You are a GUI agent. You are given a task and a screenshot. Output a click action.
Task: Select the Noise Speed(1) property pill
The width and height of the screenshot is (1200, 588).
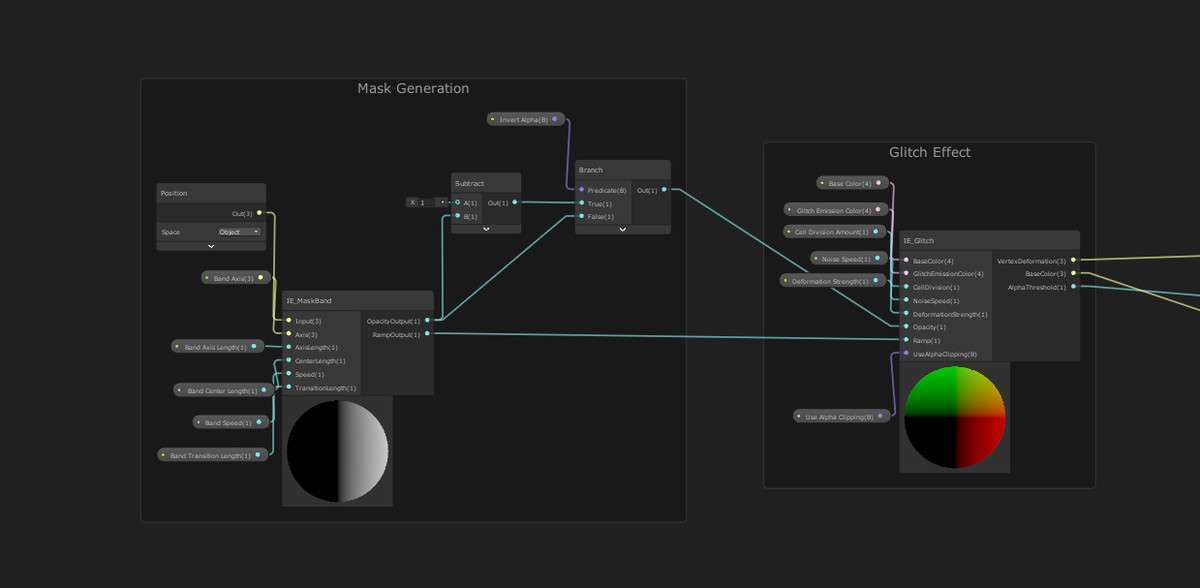[x=849, y=259]
